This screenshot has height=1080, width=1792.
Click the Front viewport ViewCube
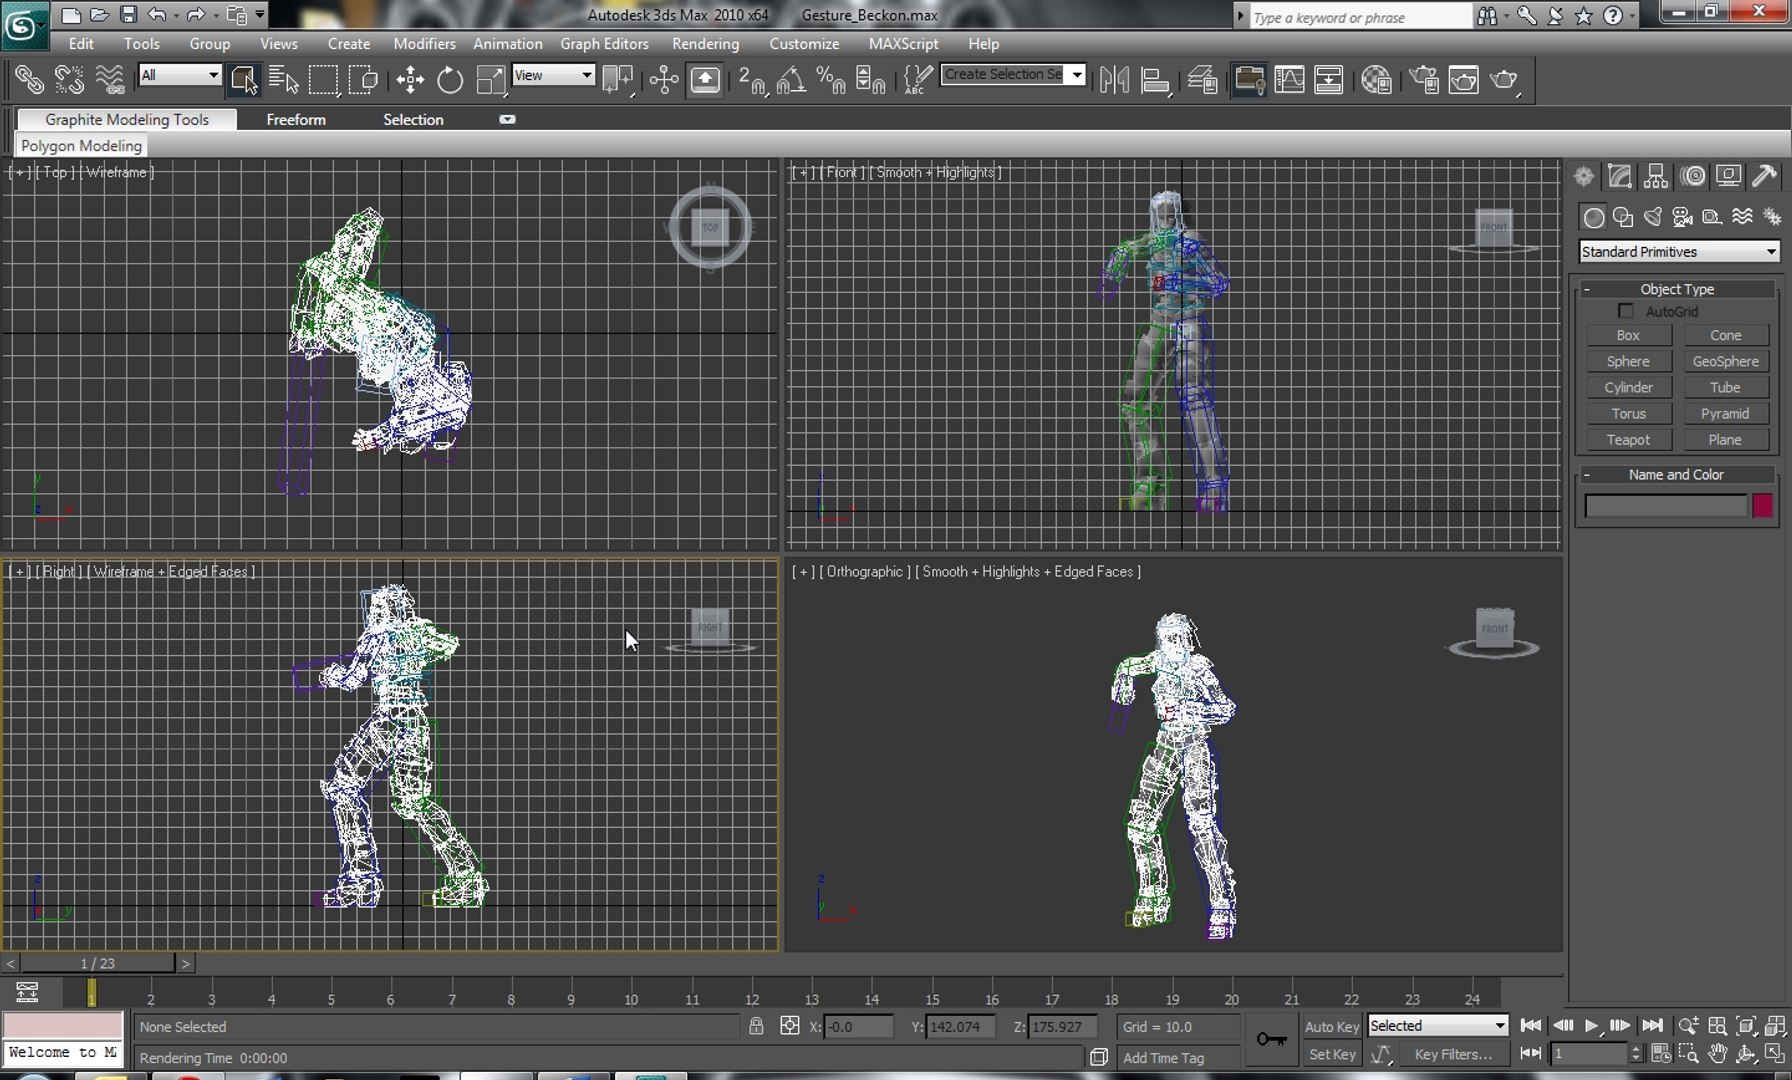(1494, 230)
